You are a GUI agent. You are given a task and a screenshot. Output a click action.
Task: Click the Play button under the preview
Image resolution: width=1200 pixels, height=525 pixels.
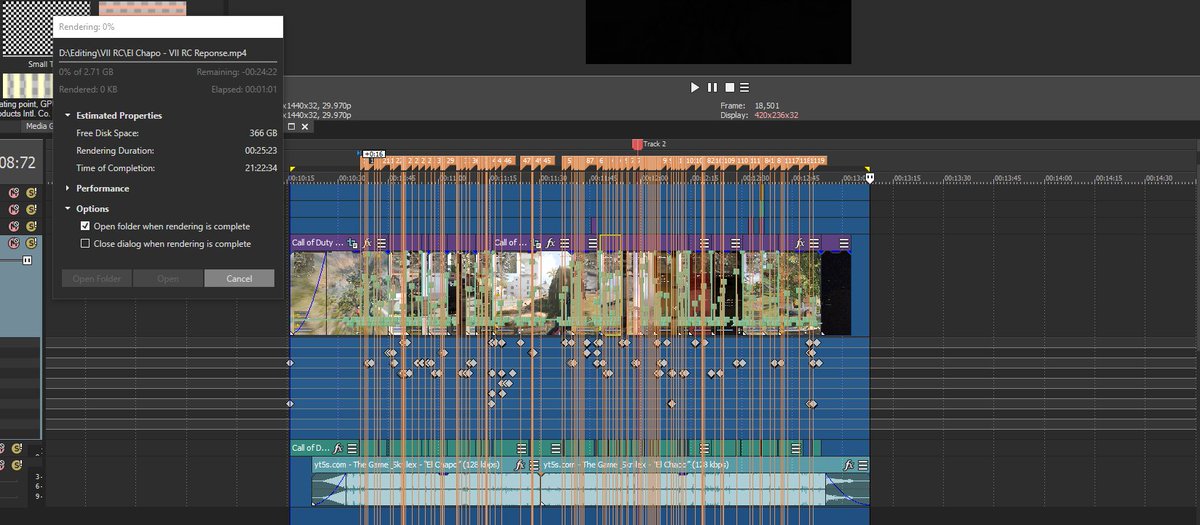coord(695,88)
